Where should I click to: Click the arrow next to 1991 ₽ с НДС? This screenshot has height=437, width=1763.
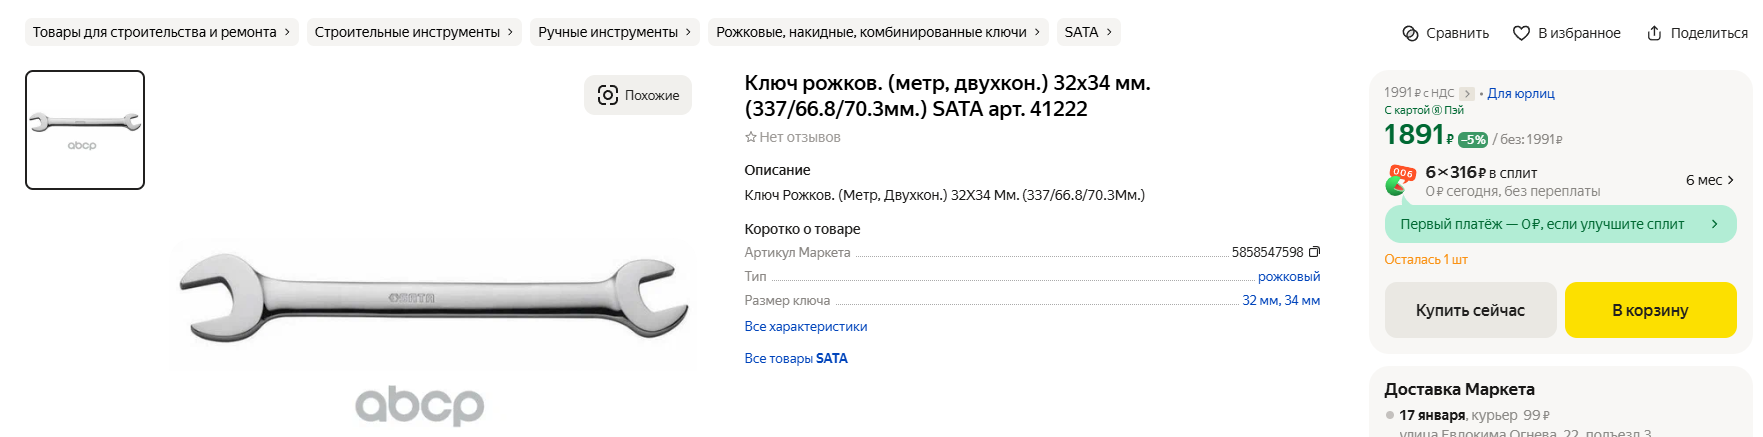tap(1467, 94)
